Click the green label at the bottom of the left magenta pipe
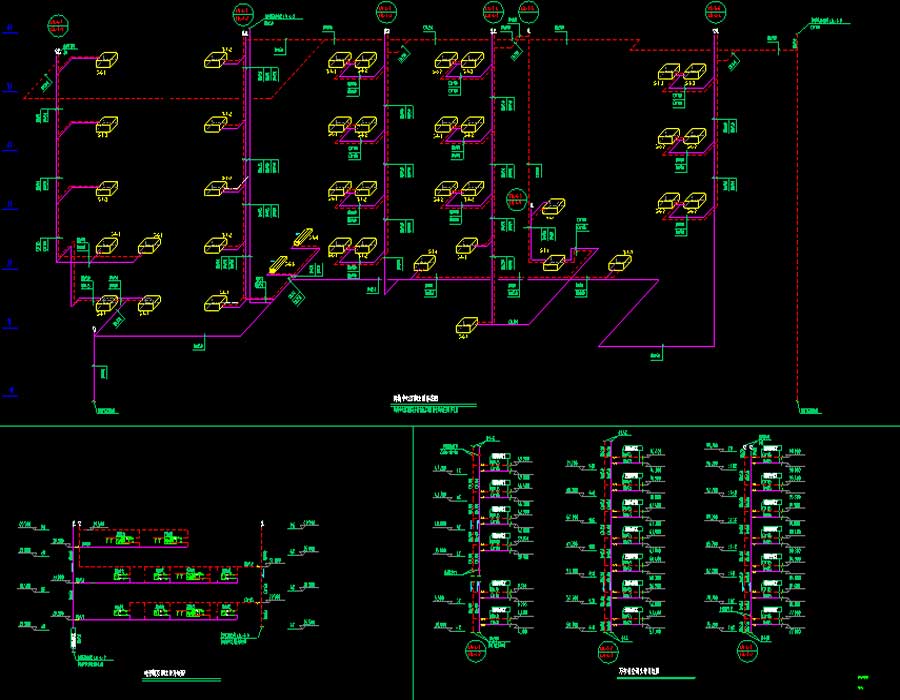Viewport: 900px width, 700px height. 106,411
